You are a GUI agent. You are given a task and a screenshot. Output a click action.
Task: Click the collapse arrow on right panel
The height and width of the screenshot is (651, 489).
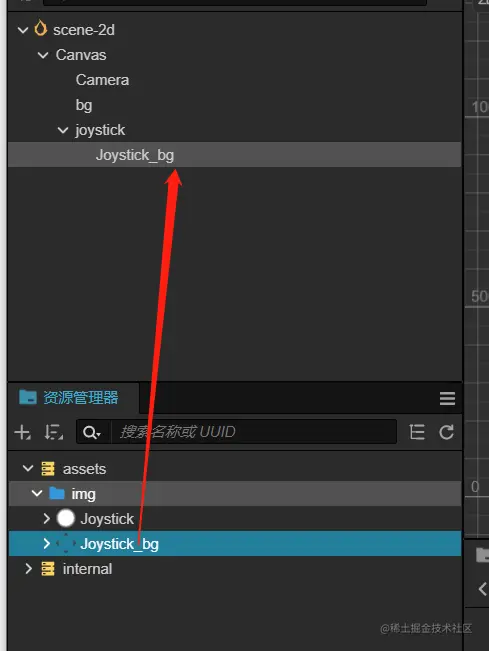coord(482,589)
